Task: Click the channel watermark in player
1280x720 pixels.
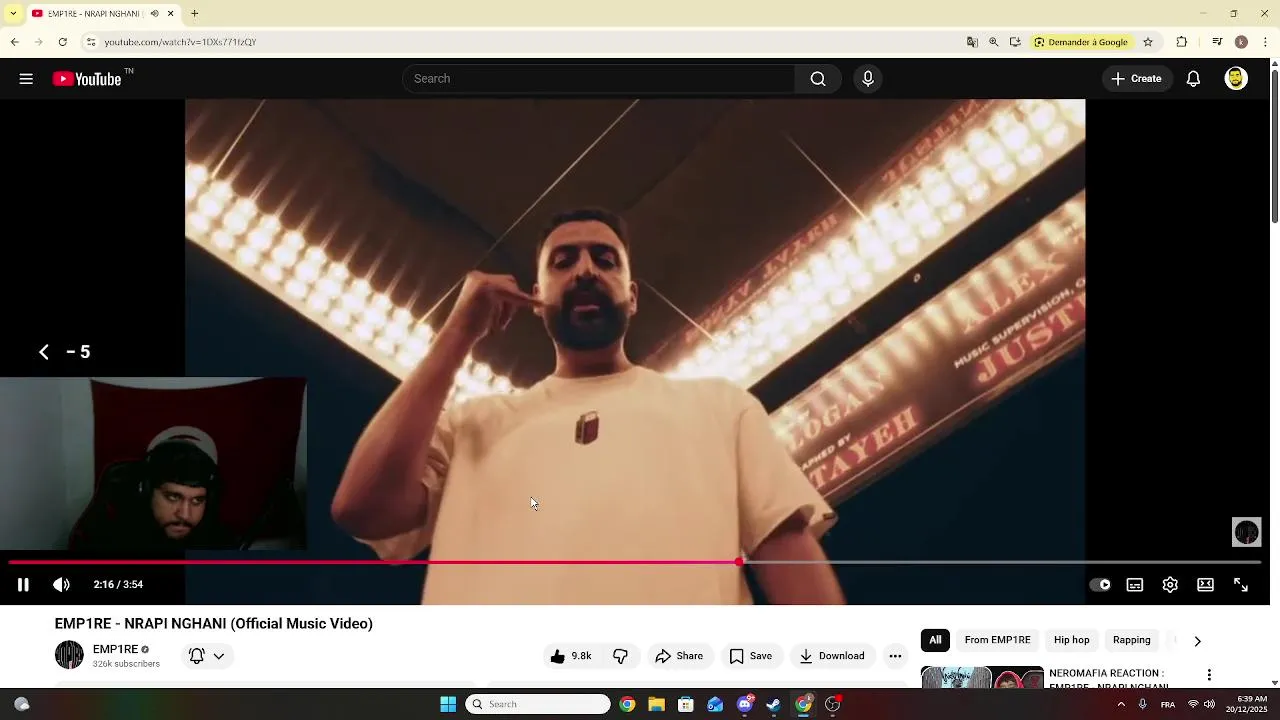Action: tap(1246, 532)
